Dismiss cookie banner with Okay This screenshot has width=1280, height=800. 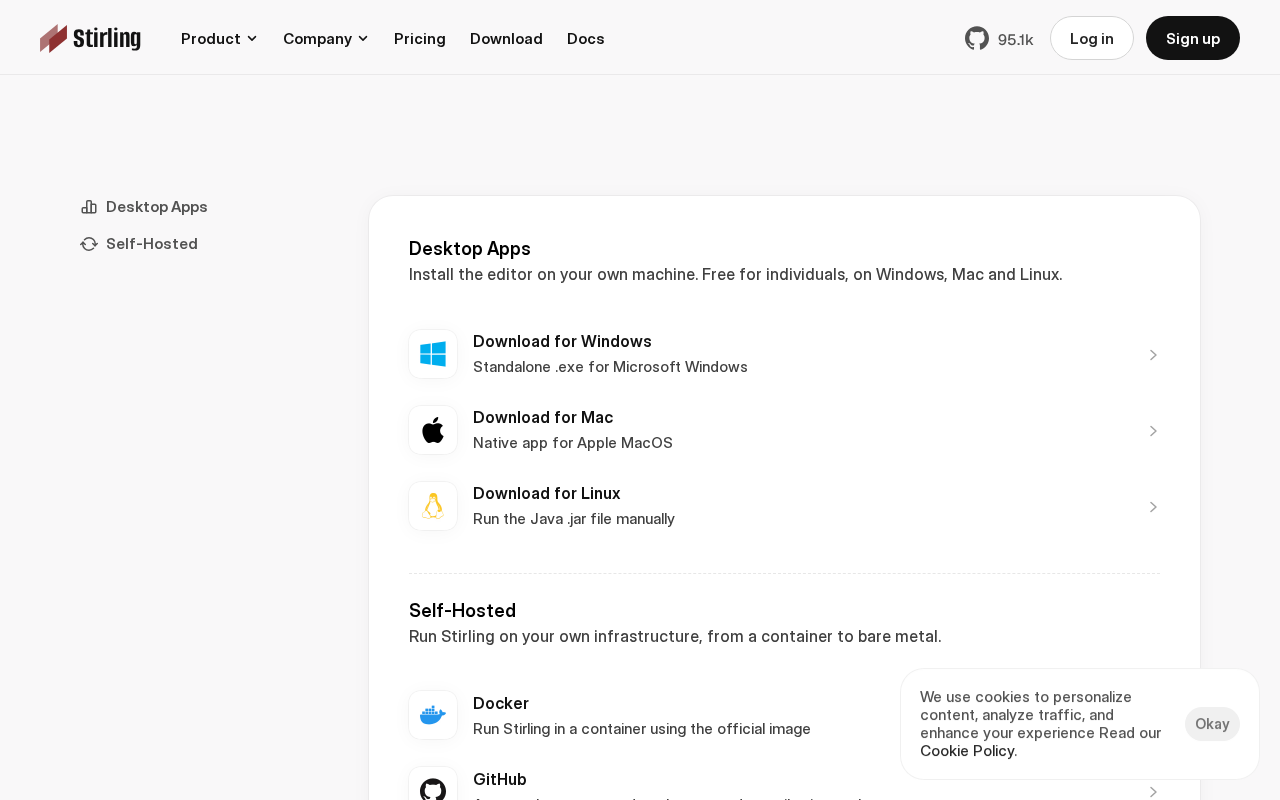pos(1212,724)
